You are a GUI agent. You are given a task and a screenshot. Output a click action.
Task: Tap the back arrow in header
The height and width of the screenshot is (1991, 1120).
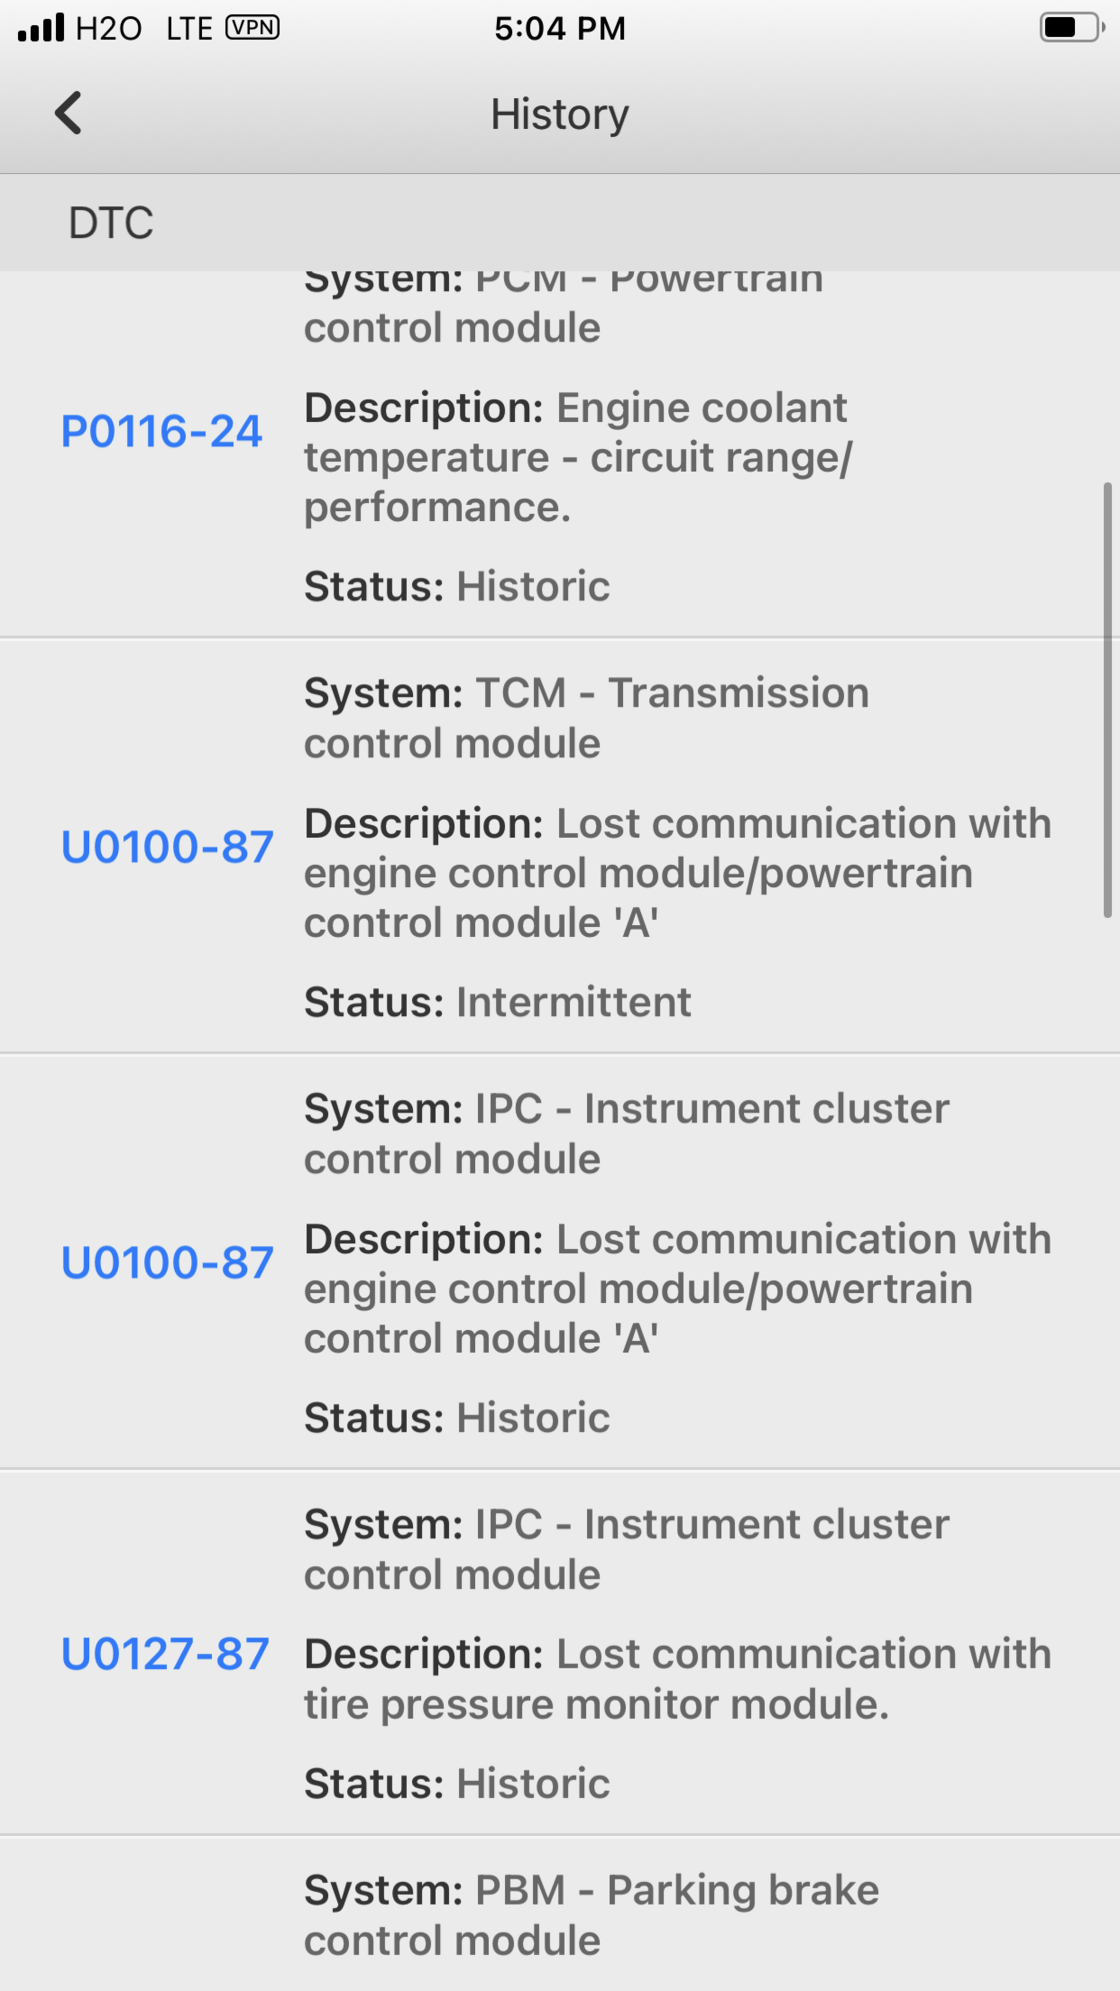[68, 113]
